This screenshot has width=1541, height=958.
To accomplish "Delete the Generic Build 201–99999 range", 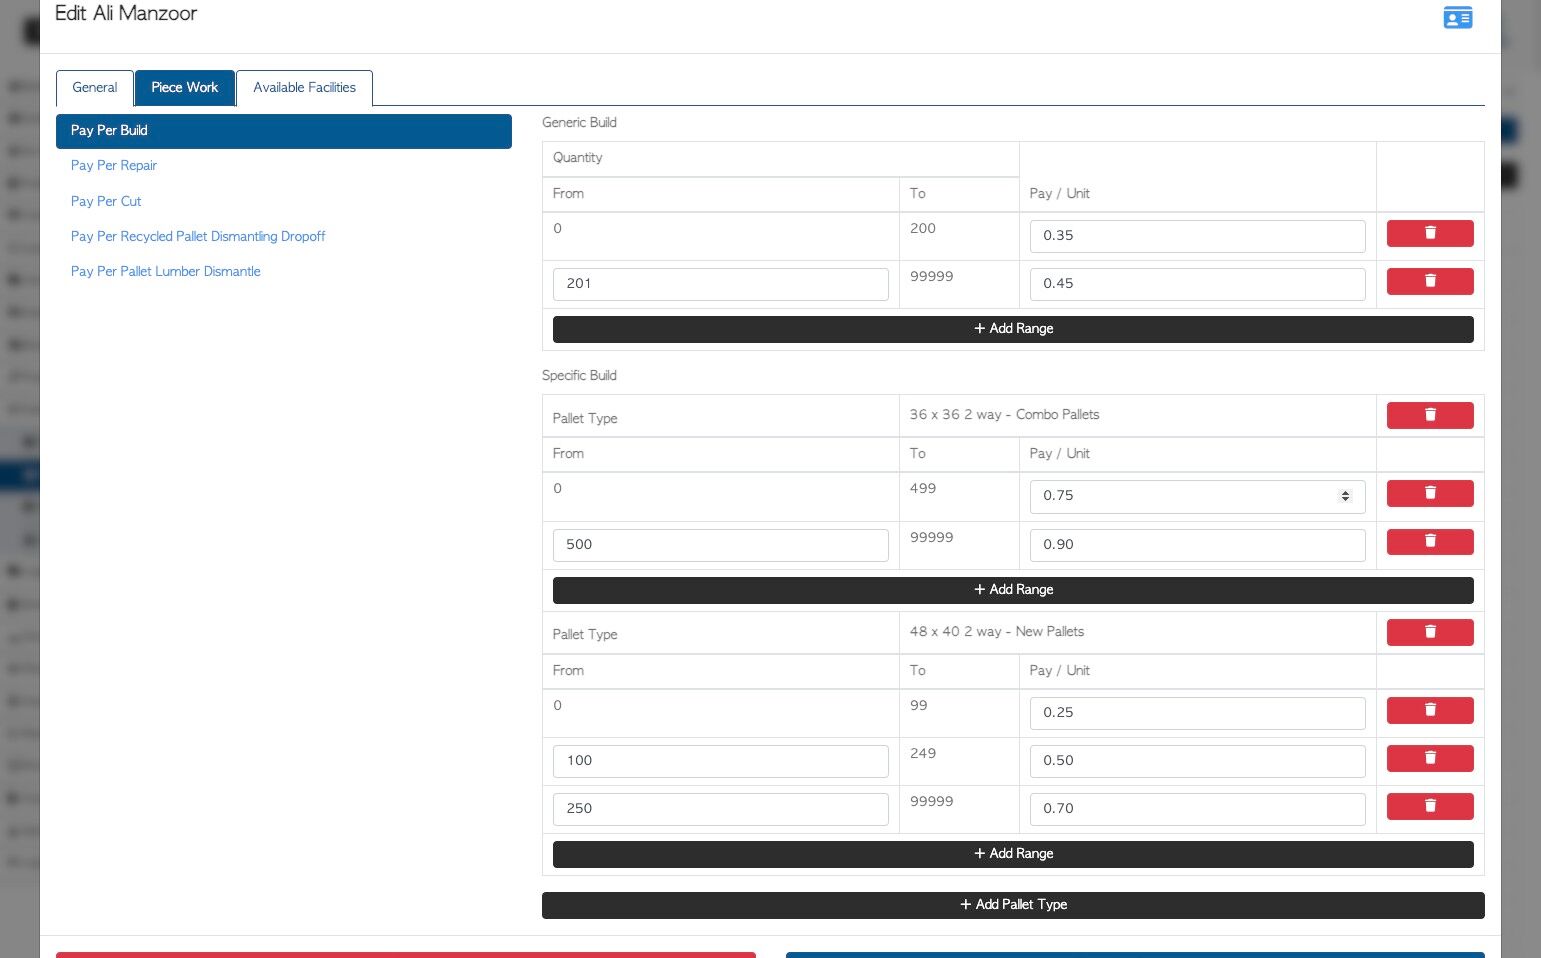I will (x=1430, y=281).
